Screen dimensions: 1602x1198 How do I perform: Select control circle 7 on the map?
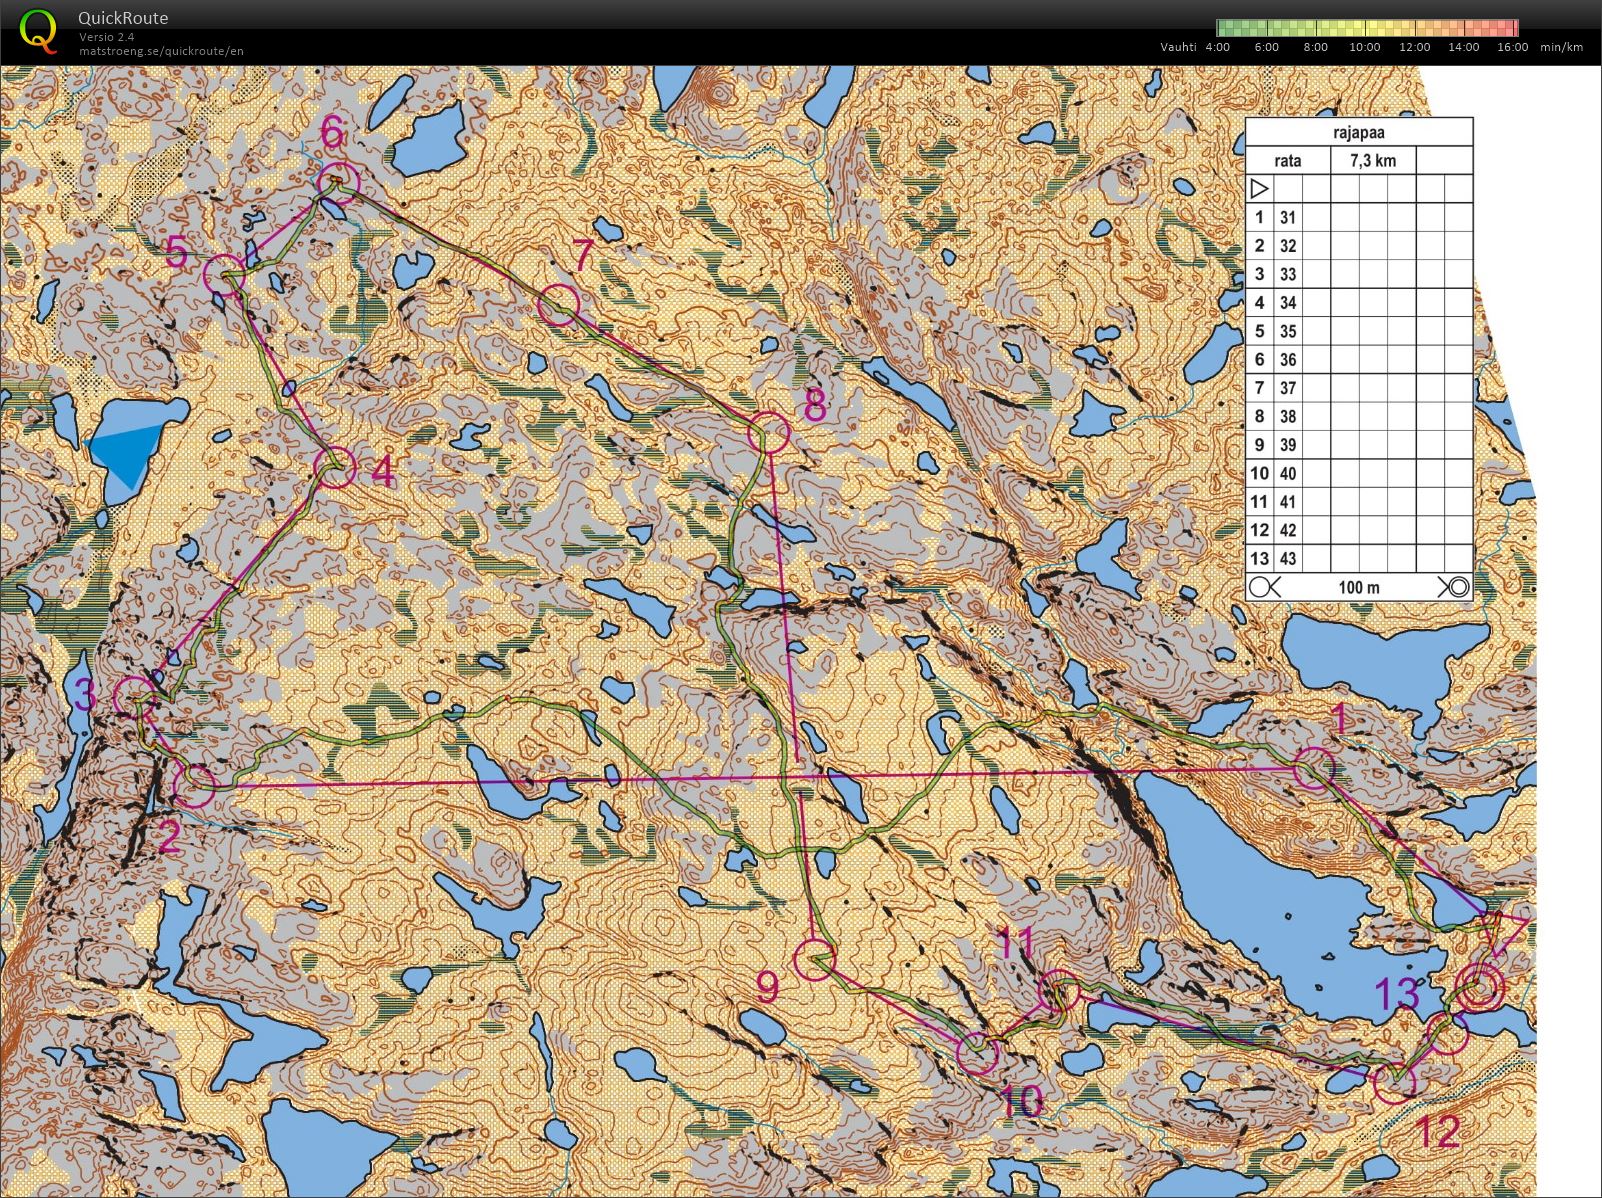(x=558, y=304)
